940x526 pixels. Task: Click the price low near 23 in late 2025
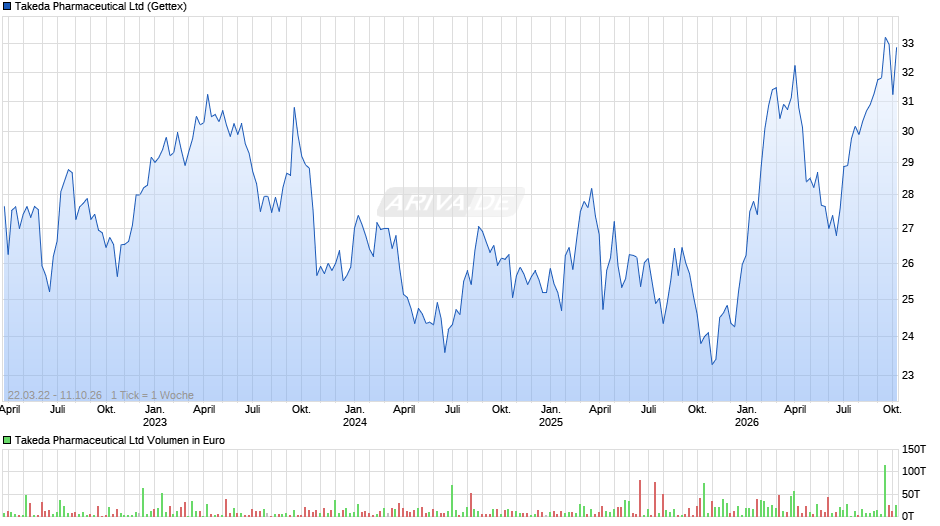pyautogui.click(x=712, y=364)
